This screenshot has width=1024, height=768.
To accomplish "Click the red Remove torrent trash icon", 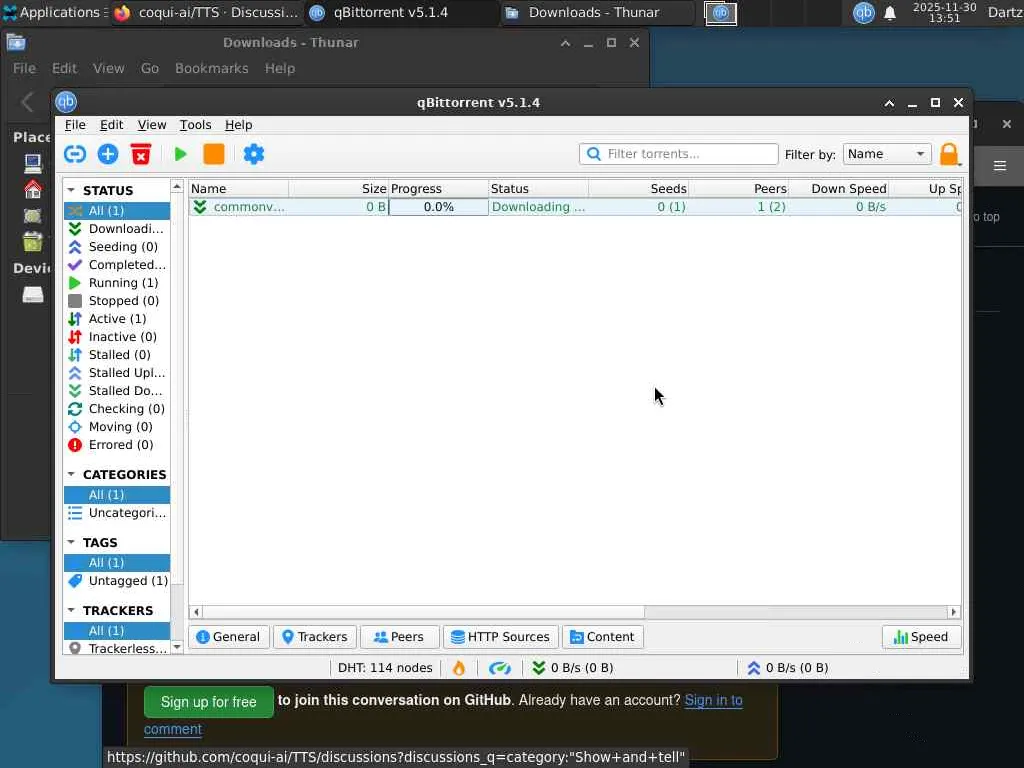I will click(141, 154).
